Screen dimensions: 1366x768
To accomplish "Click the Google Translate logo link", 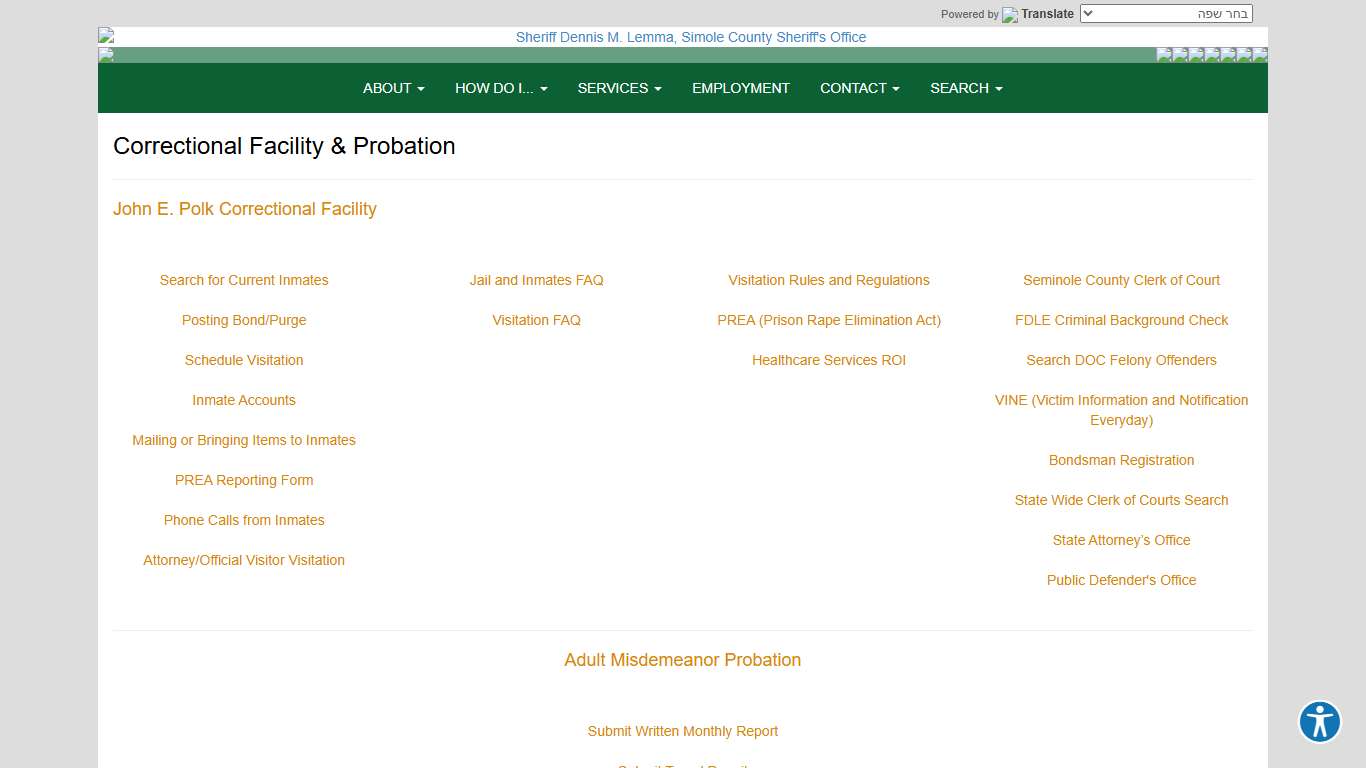I will [x=1037, y=14].
